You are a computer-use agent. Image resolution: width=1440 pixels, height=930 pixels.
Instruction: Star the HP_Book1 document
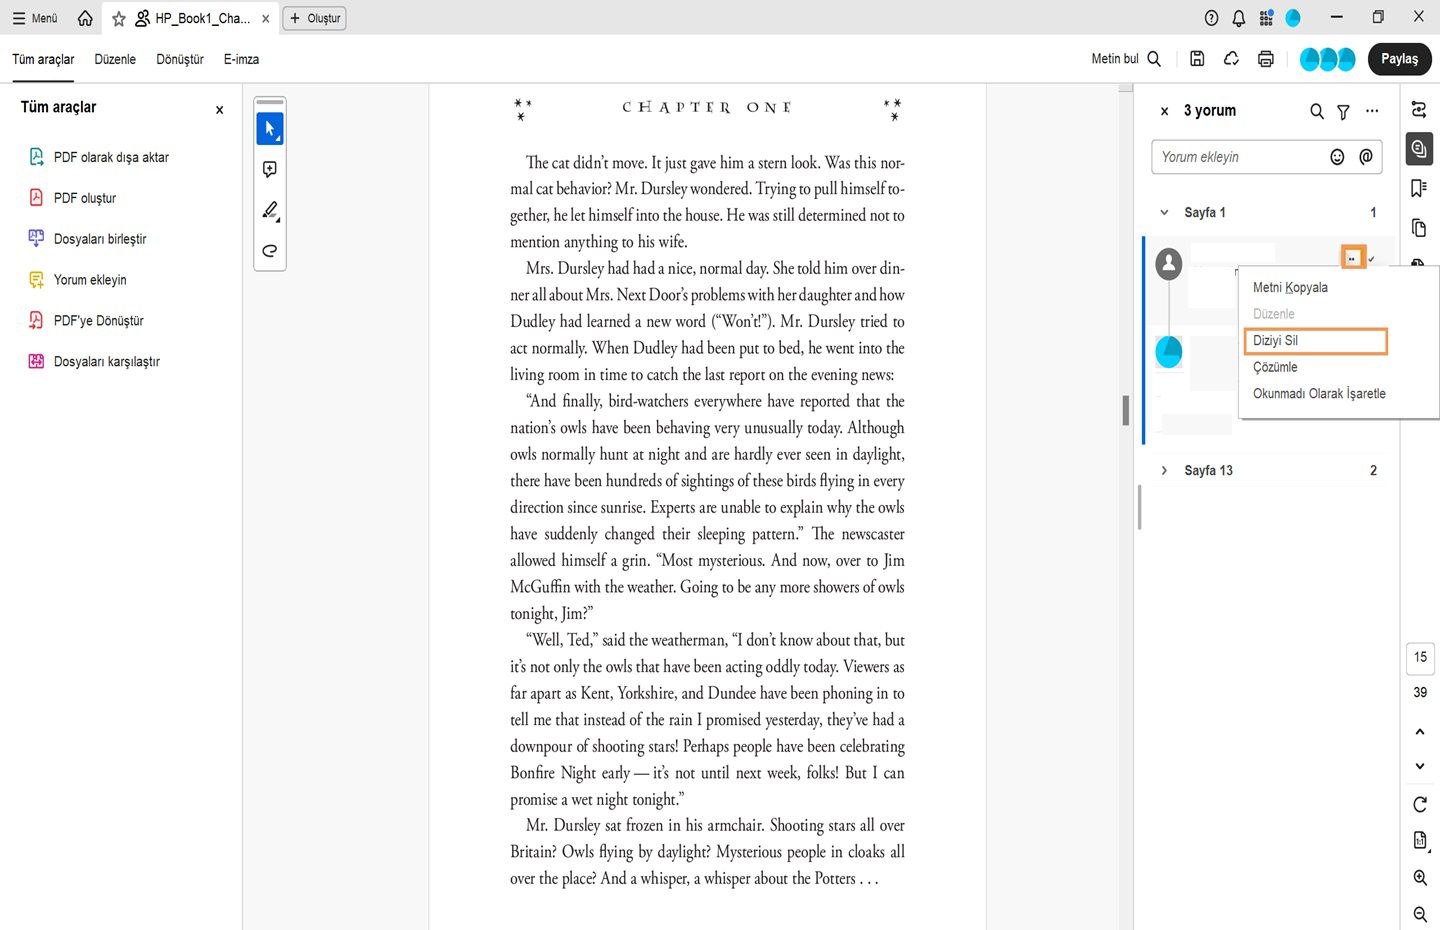119,18
